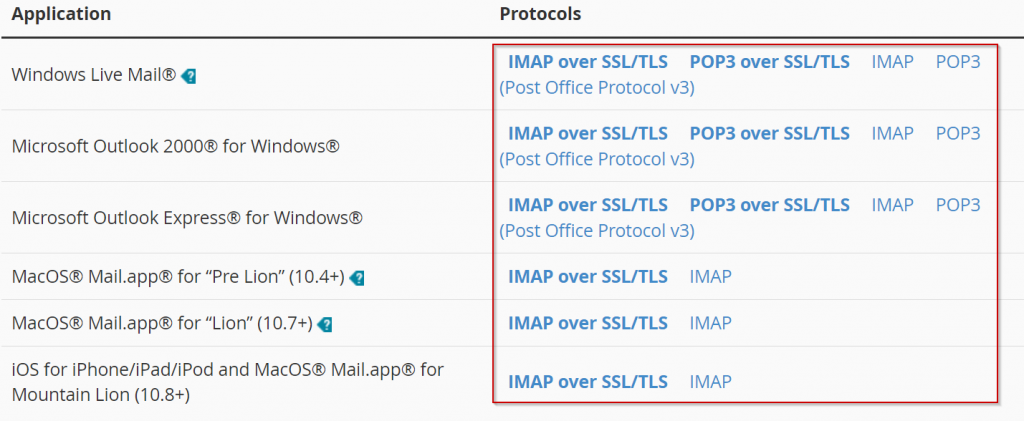The image size is (1024, 421).
Task: Select POP3 over SSL/TLS for Outlook Express
Action: tap(769, 205)
